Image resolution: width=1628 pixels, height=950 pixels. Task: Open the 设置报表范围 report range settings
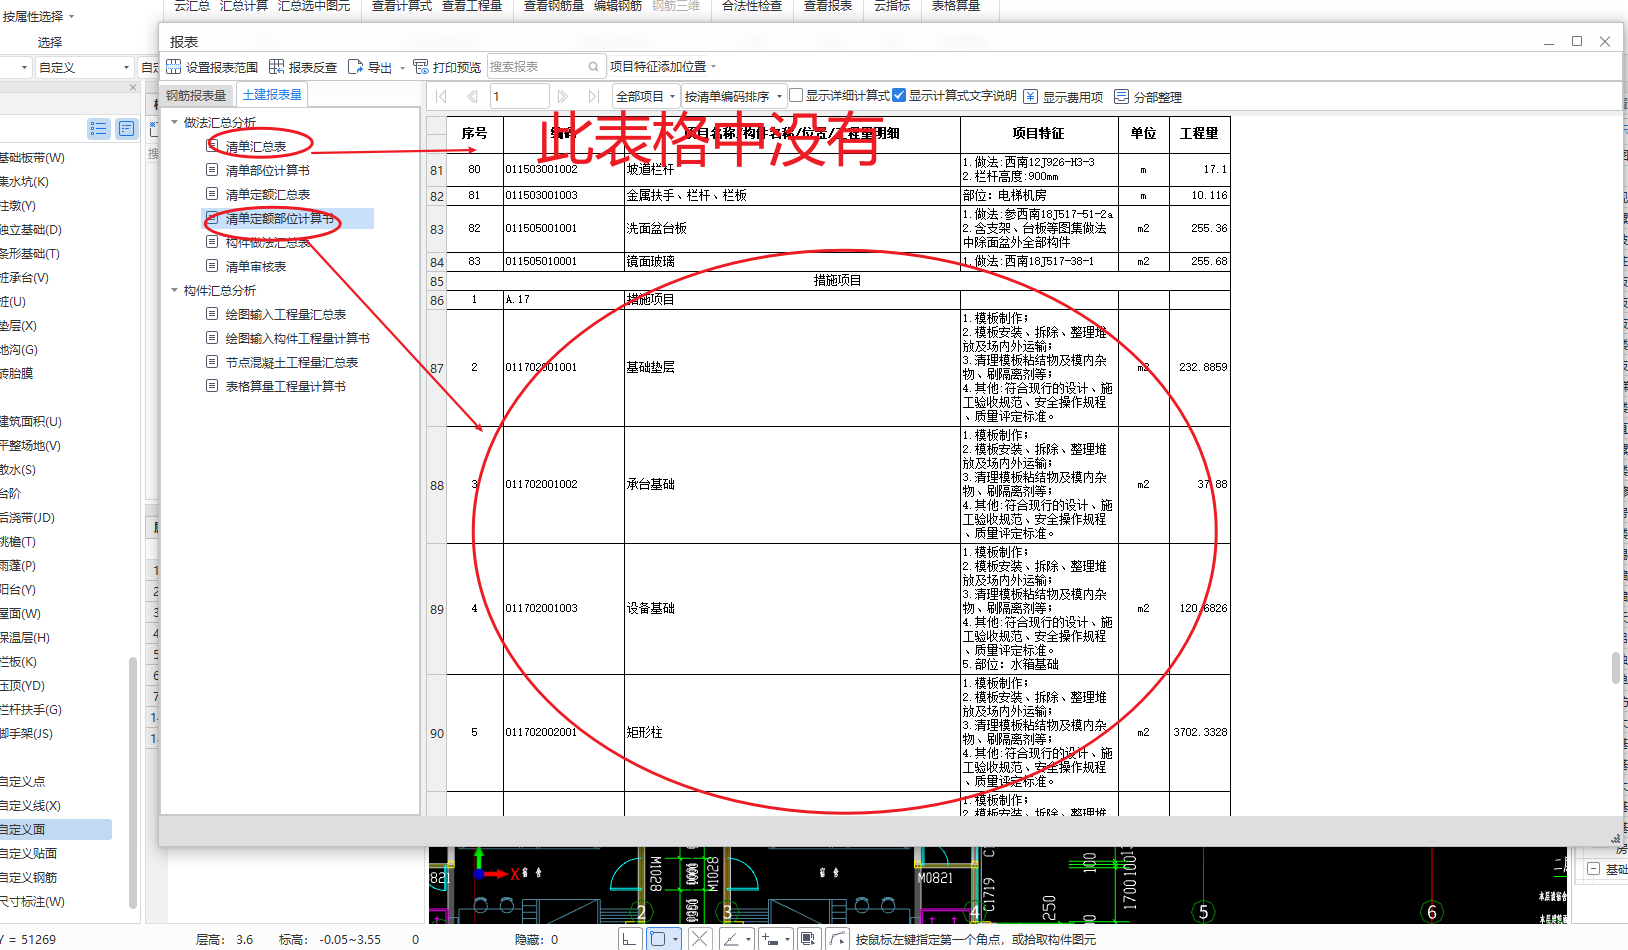click(212, 67)
